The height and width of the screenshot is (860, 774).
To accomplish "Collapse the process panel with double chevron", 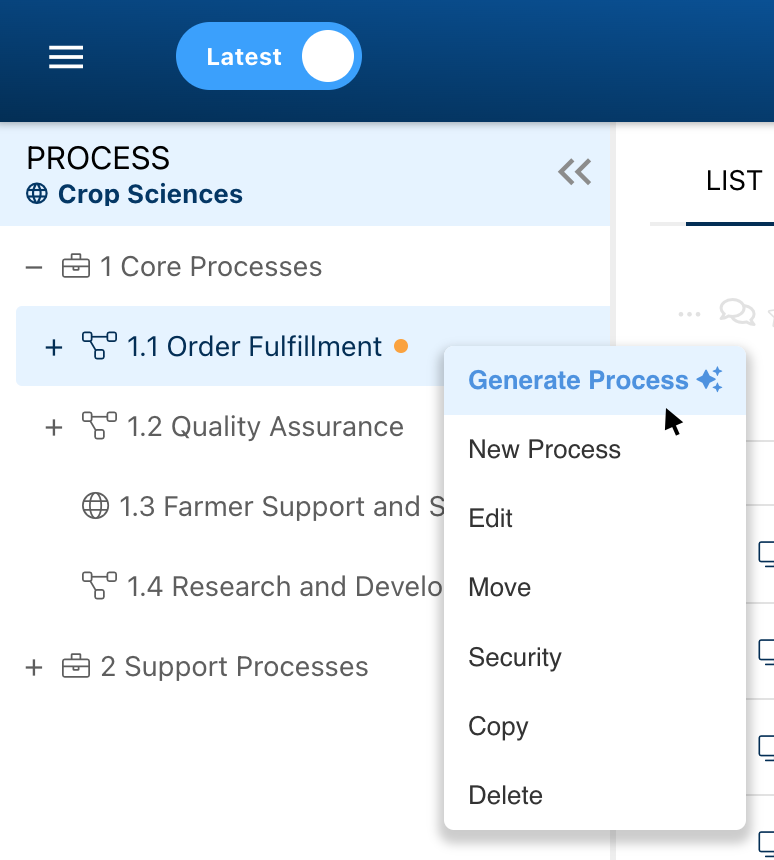I will click(x=574, y=173).
